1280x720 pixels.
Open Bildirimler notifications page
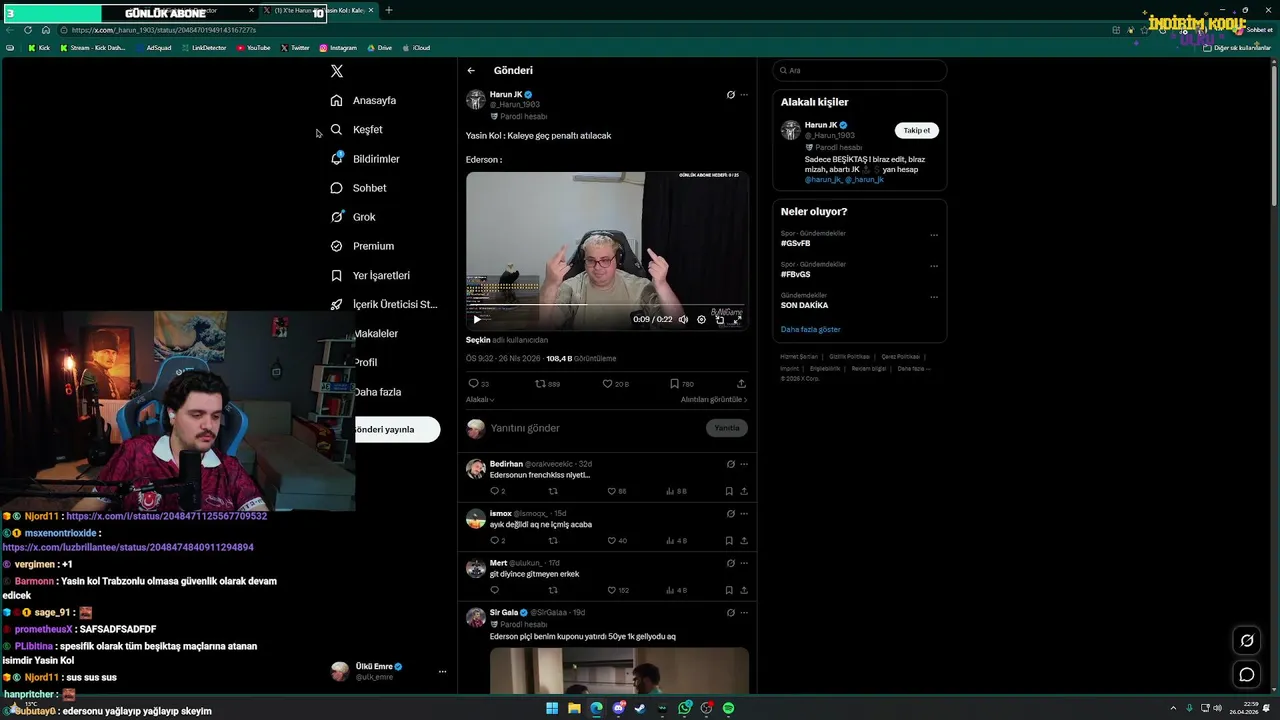click(x=365, y=159)
